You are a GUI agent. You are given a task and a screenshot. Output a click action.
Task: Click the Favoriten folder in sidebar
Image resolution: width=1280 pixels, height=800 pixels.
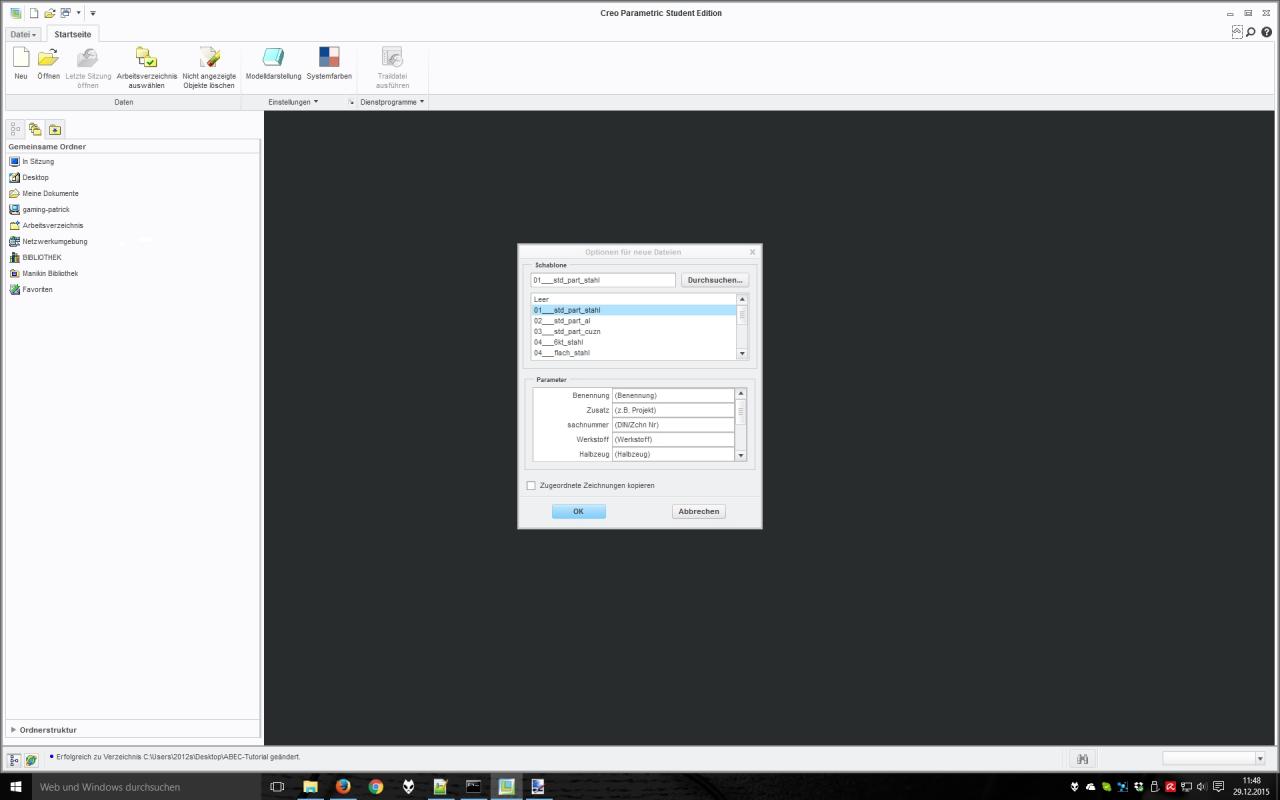coord(37,290)
